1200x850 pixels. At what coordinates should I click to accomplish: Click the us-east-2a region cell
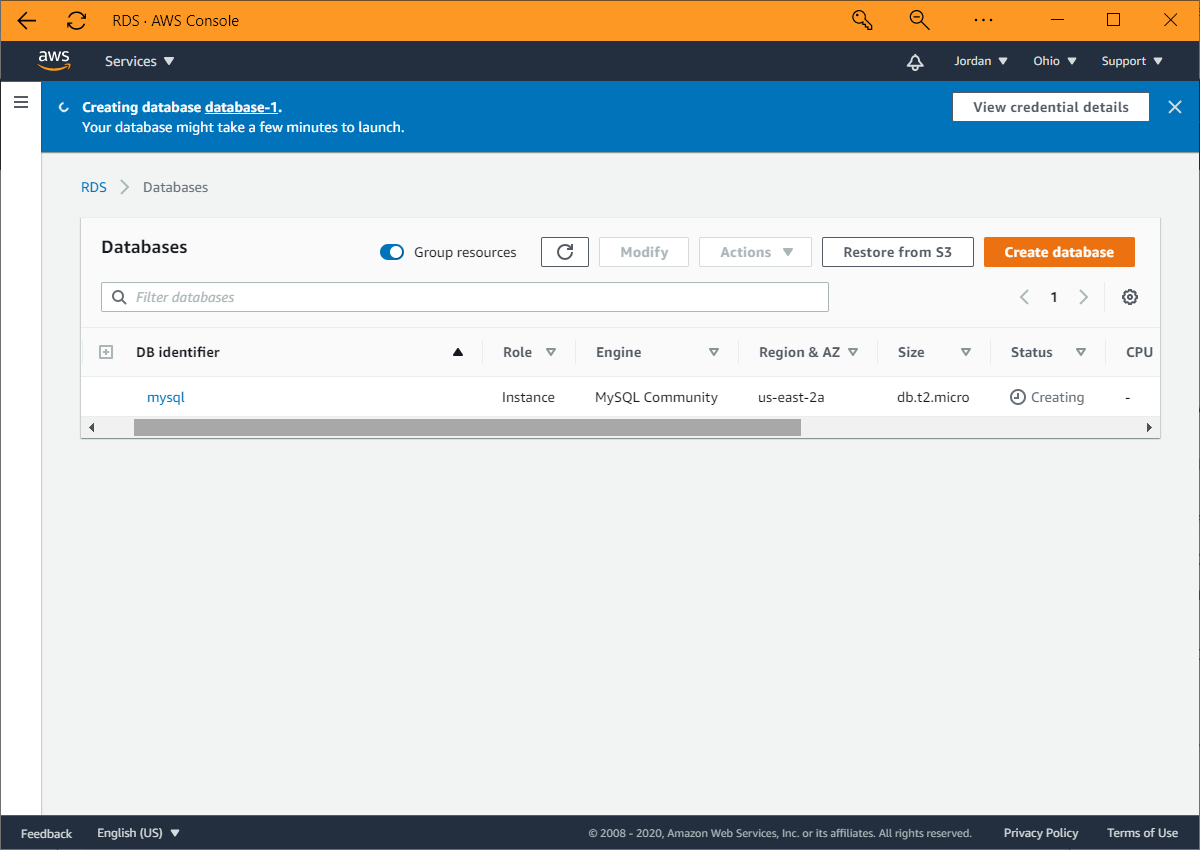[791, 397]
